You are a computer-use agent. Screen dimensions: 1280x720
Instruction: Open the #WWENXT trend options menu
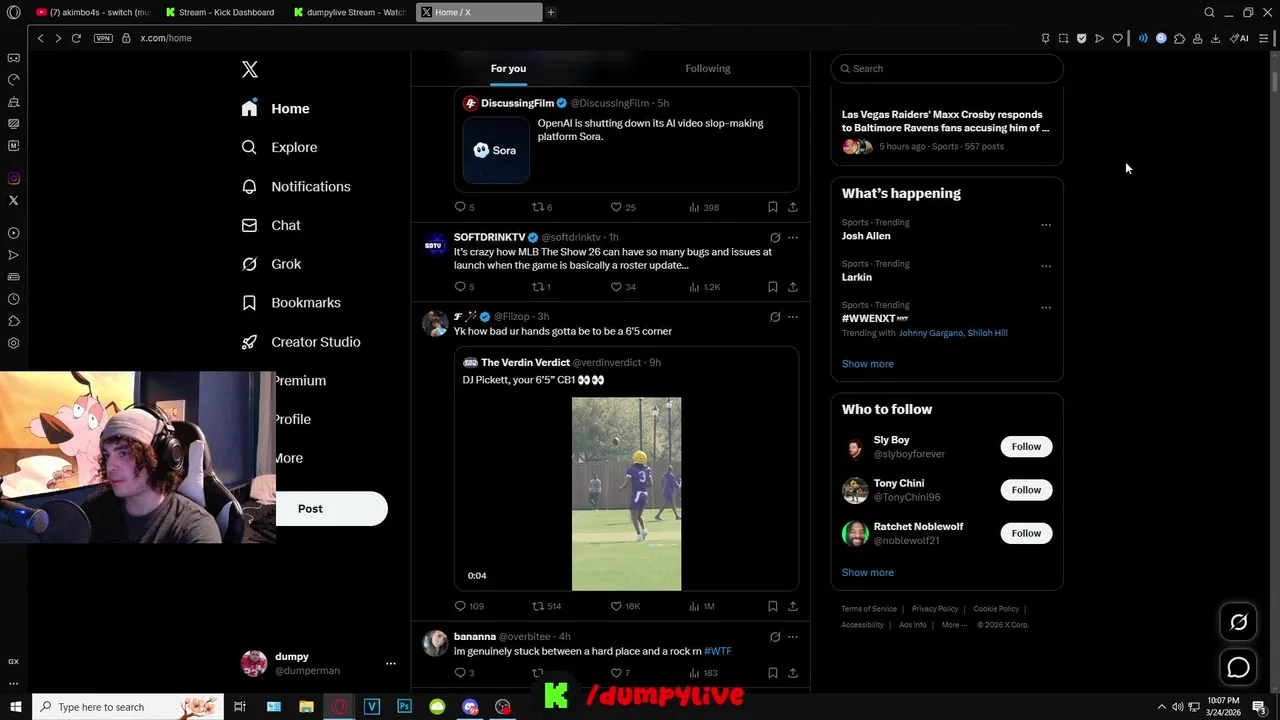click(x=1046, y=308)
